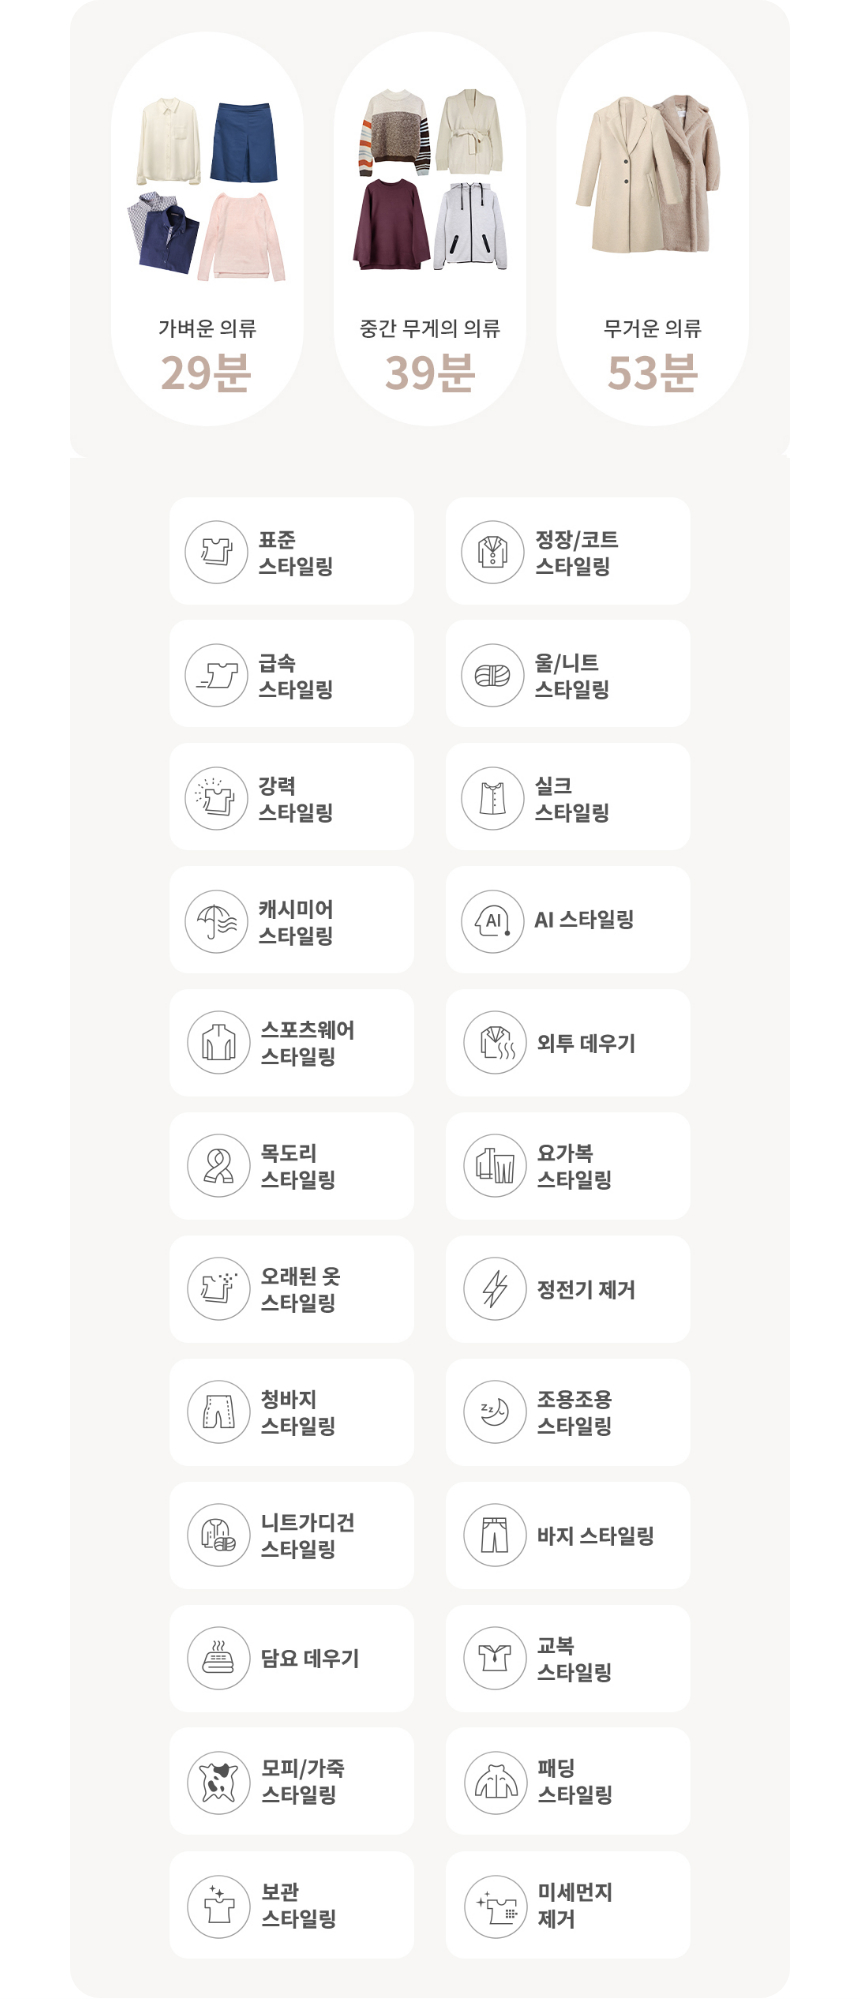
Task: Choose the 패딩 스타일링 course label
Action: tap(575, 1782)
